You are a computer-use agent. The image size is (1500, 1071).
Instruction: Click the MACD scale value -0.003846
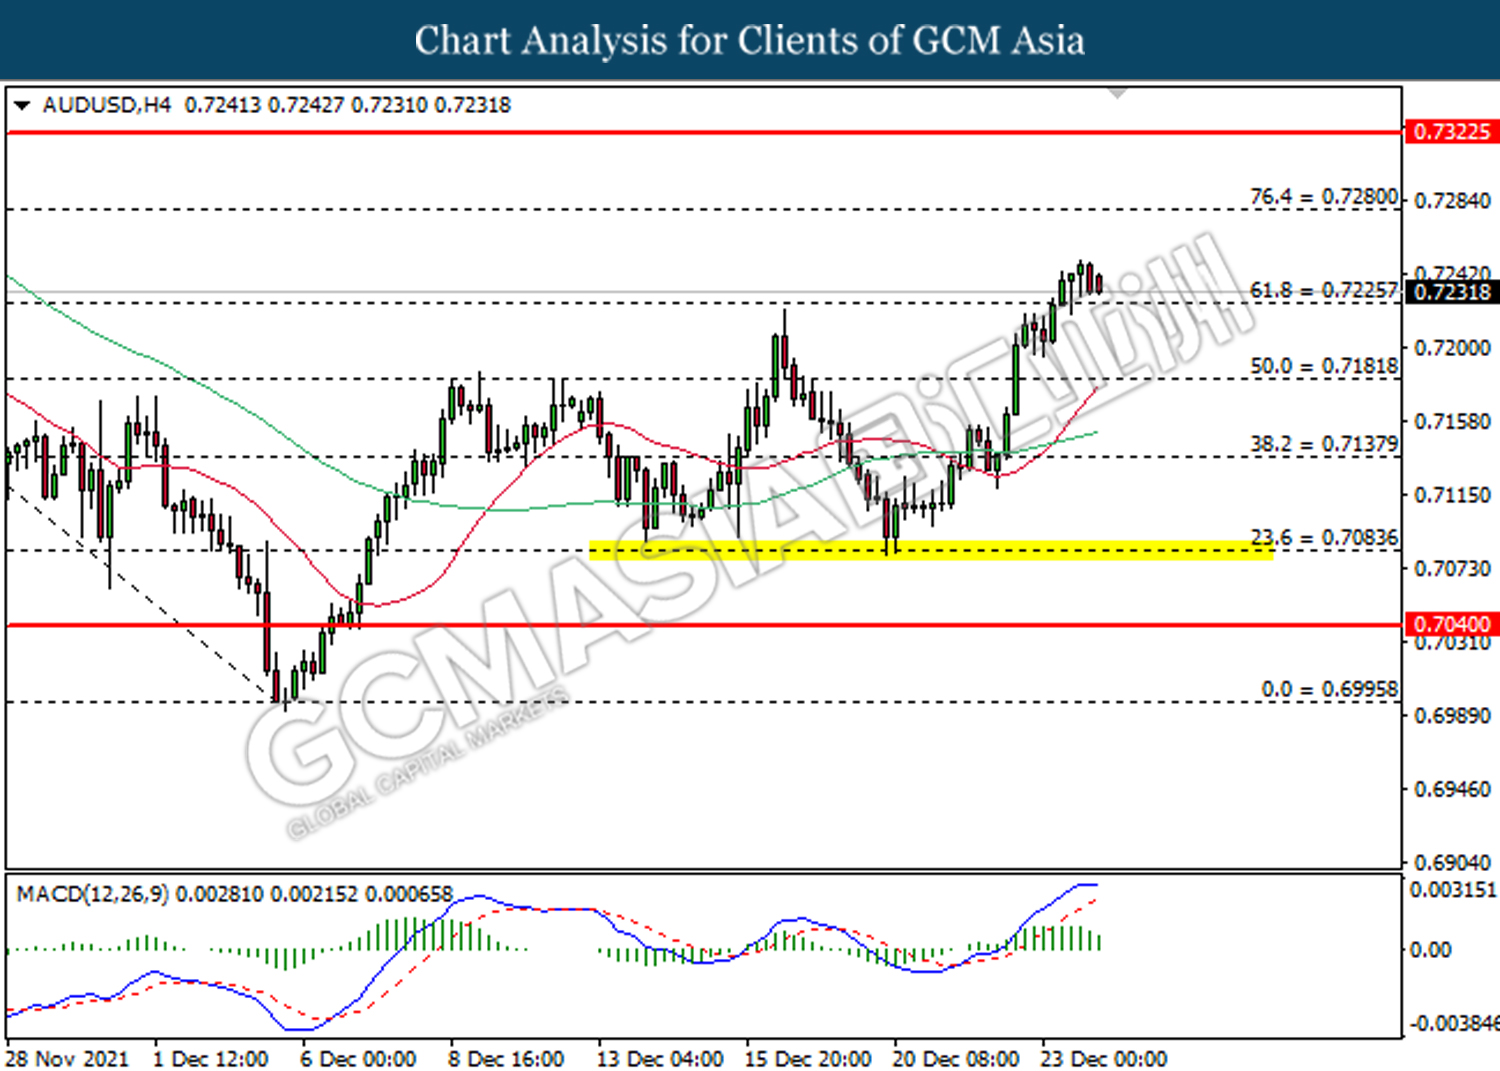pyautogui.click(x=1454, y=1023)
